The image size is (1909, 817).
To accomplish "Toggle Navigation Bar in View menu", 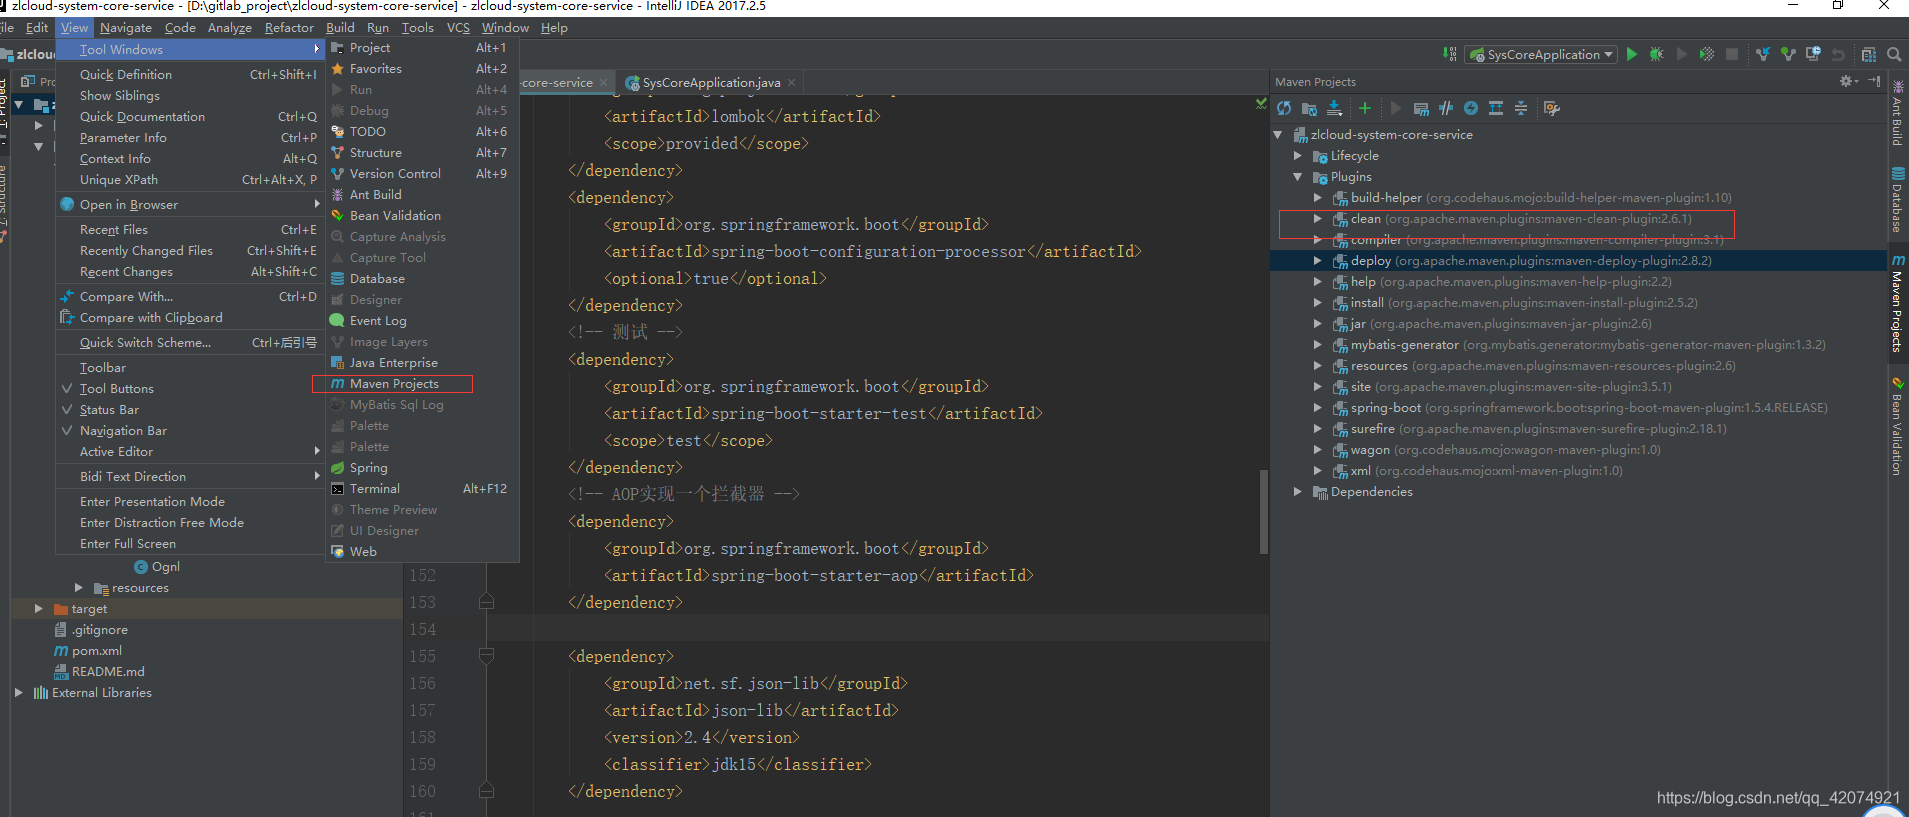I will (123, 430).
